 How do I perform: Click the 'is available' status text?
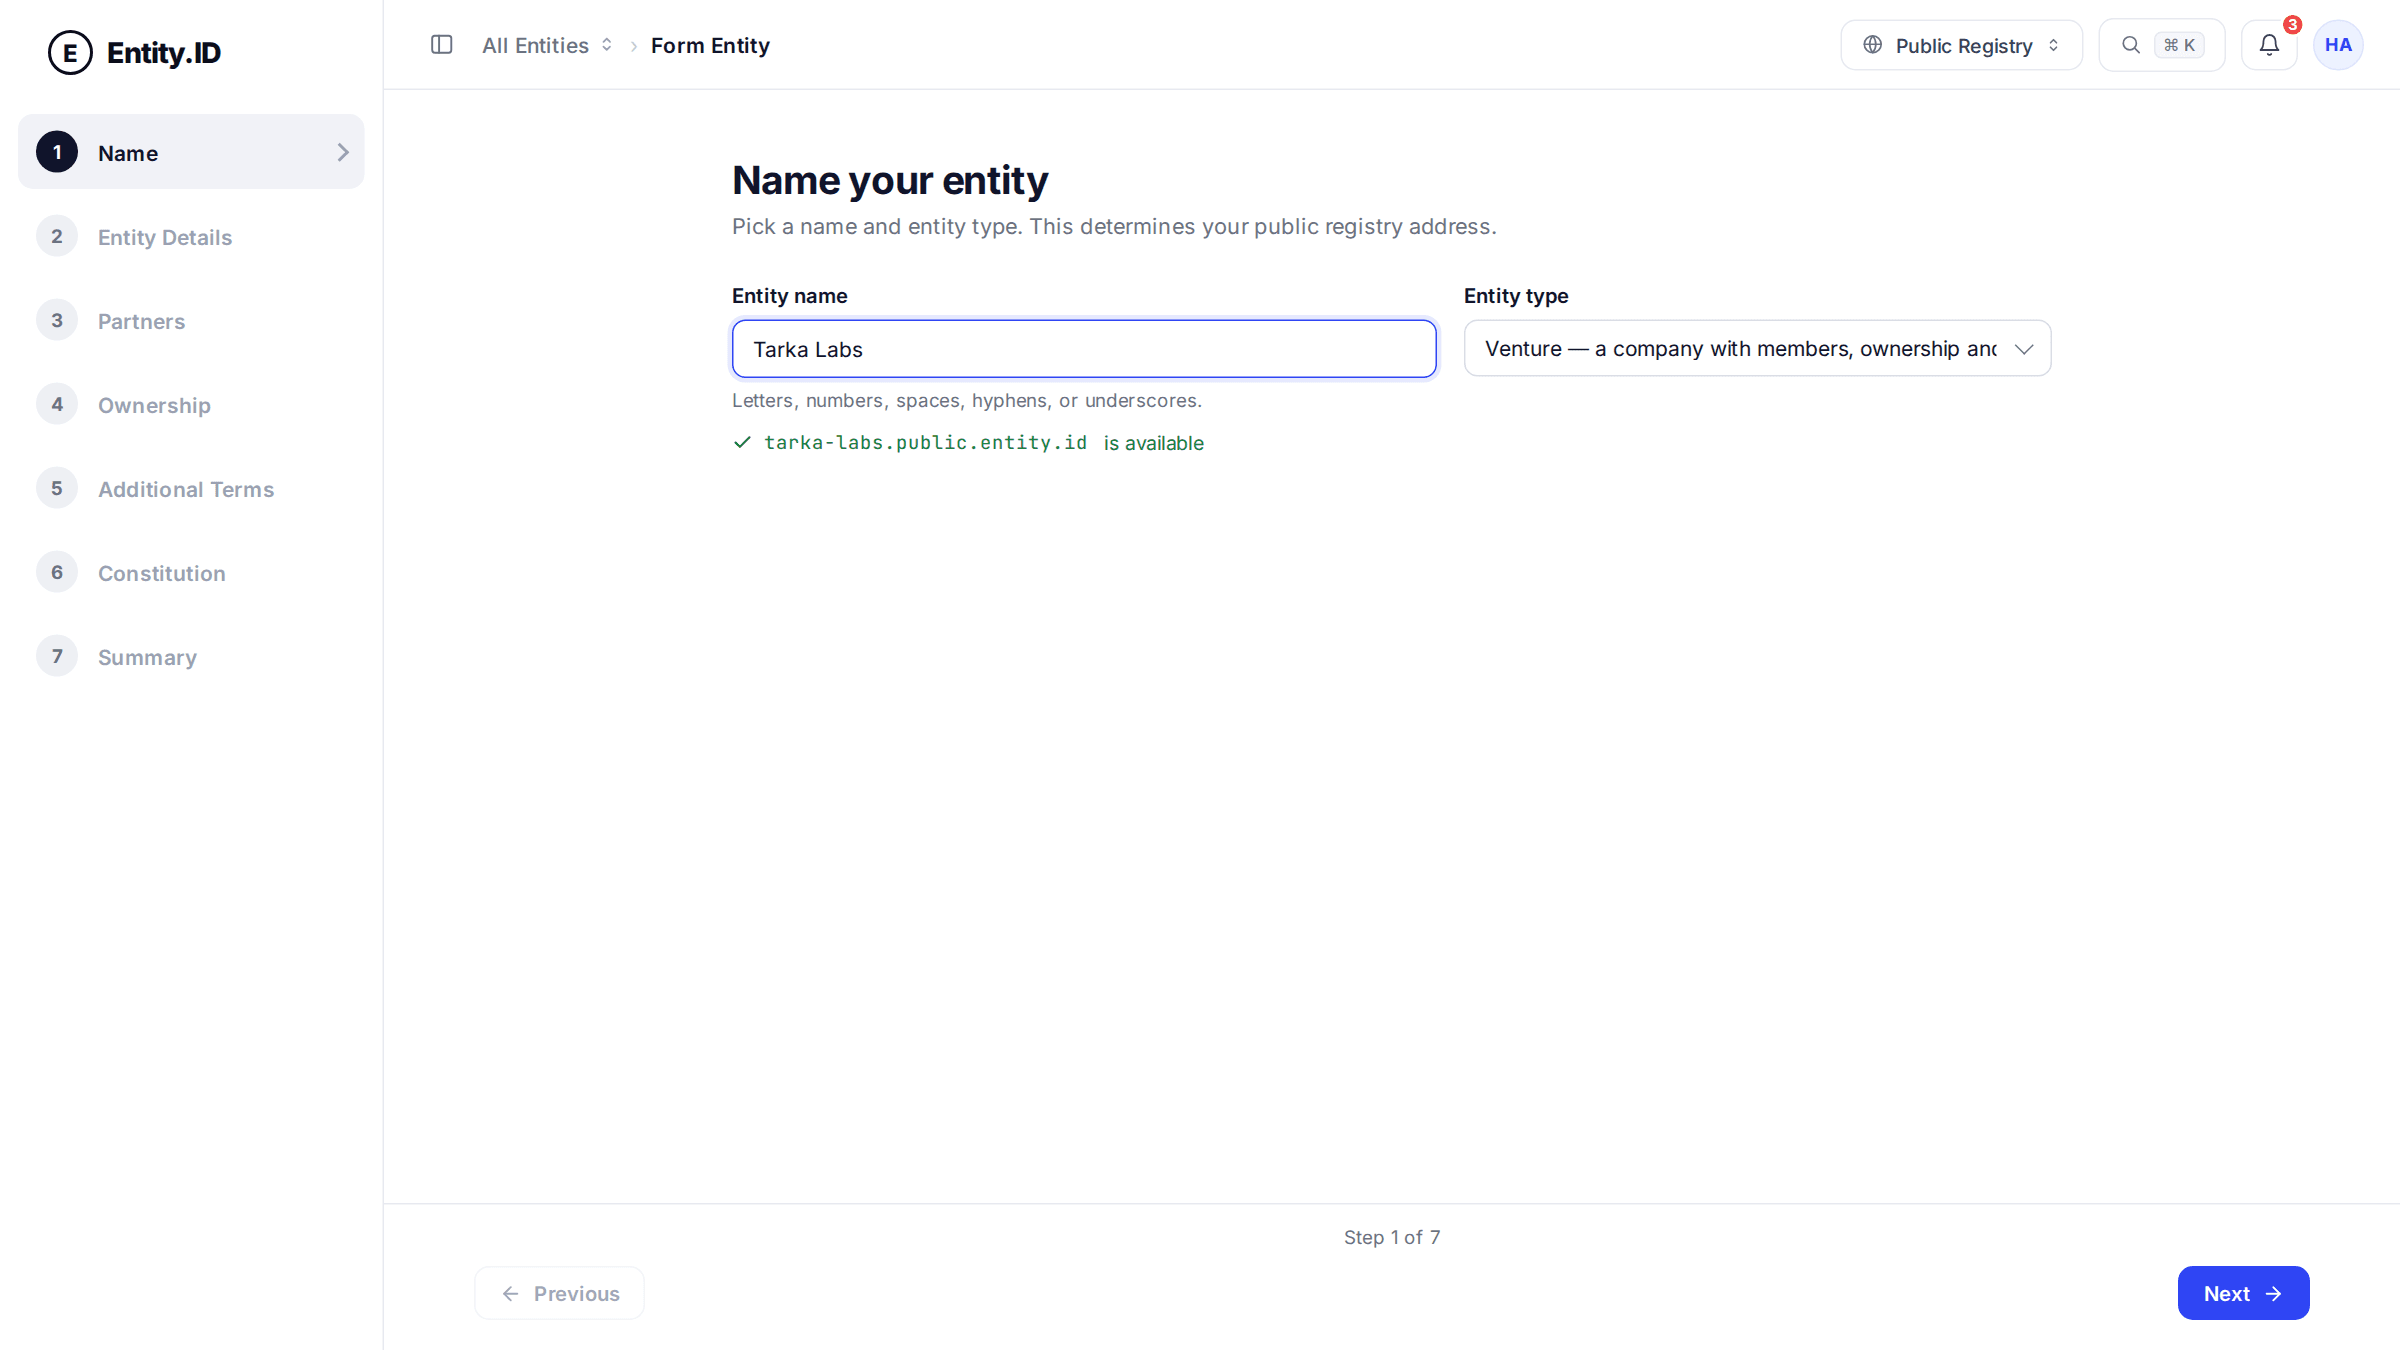coord(1153,443)
